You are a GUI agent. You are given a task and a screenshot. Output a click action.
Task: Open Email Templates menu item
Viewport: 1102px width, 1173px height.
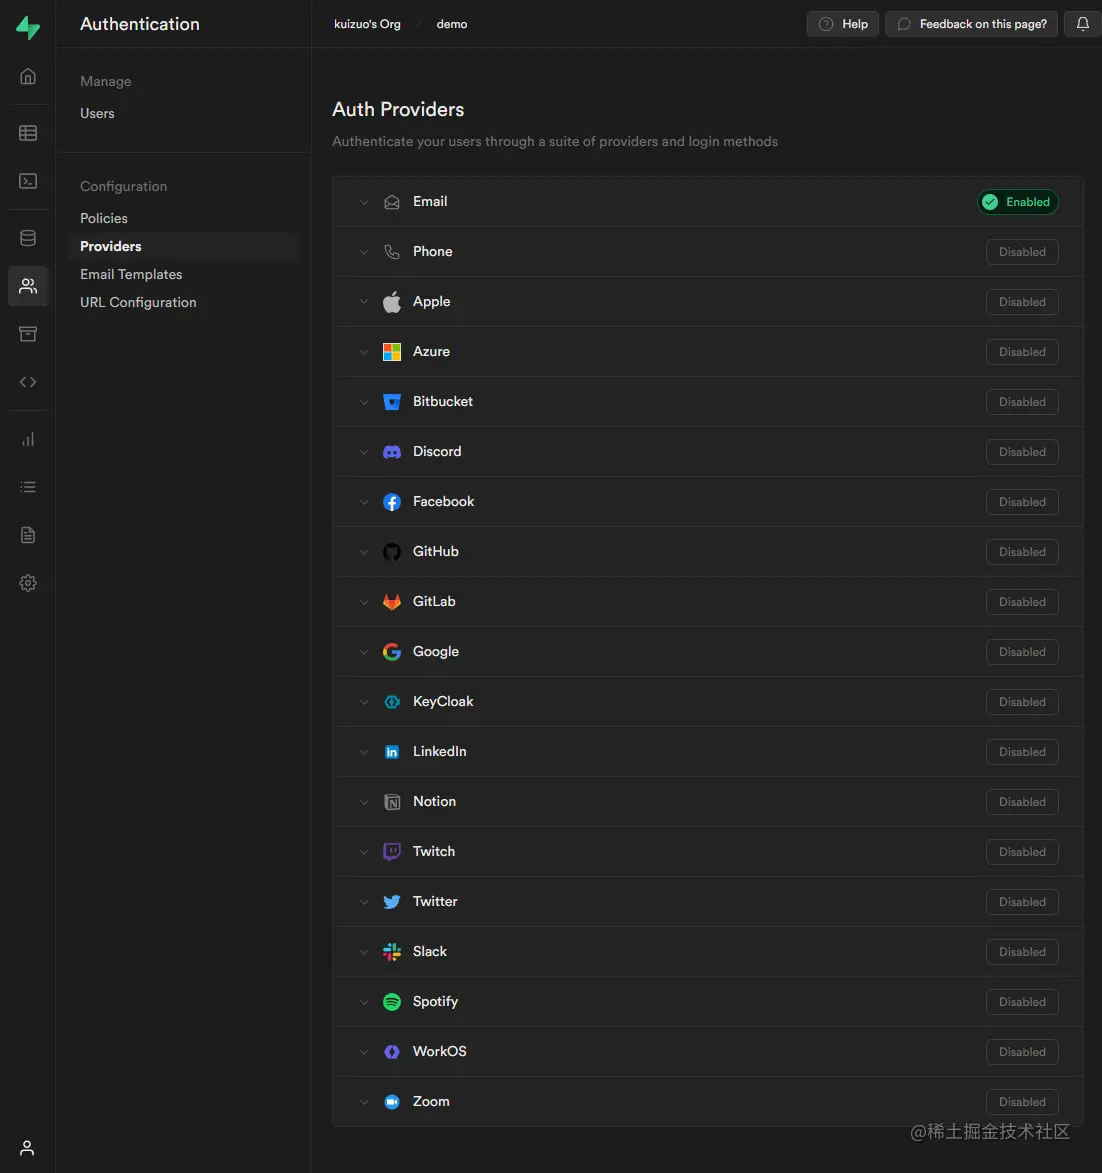pos(131,275)
